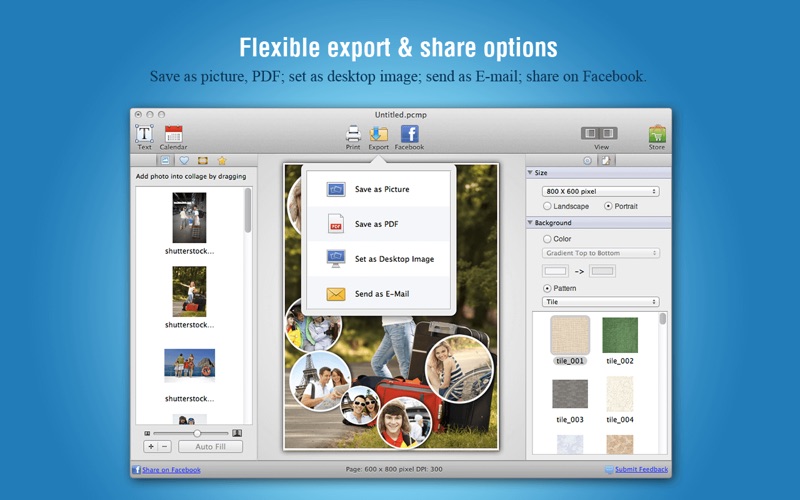Click the sunglasses couple circle photo

360,406
